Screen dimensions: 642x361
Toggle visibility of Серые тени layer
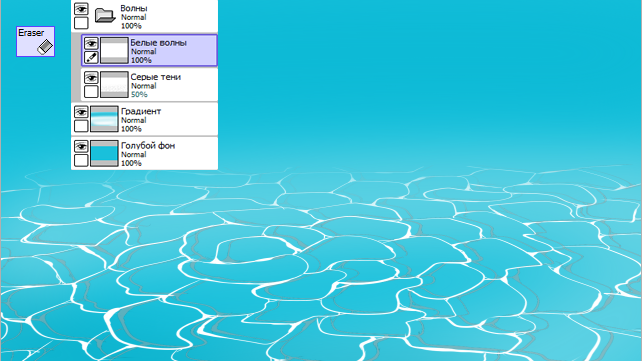point(91,77)
